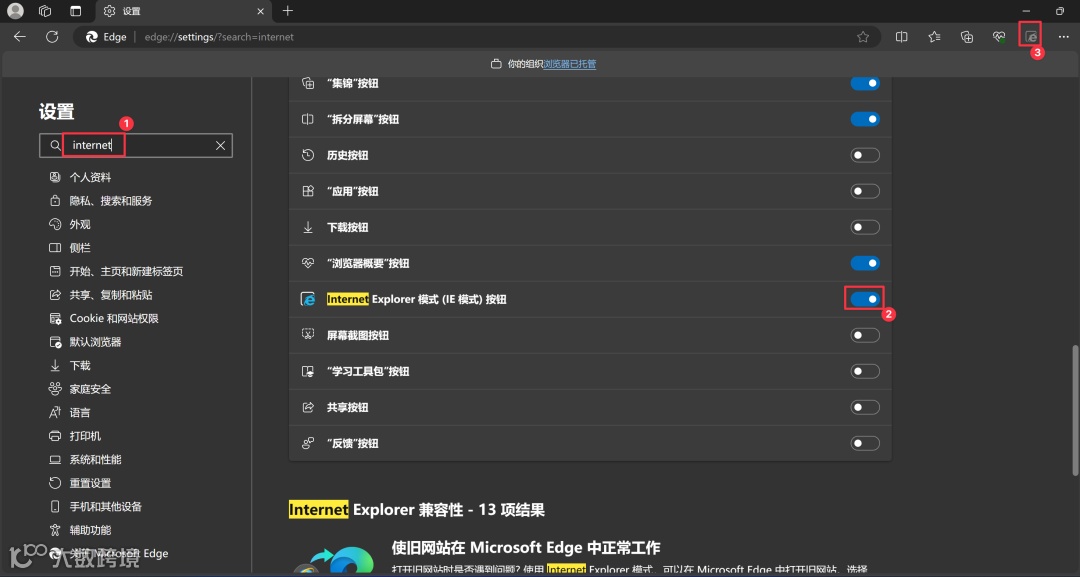Open 个人资料 settings section

(90, 177)
